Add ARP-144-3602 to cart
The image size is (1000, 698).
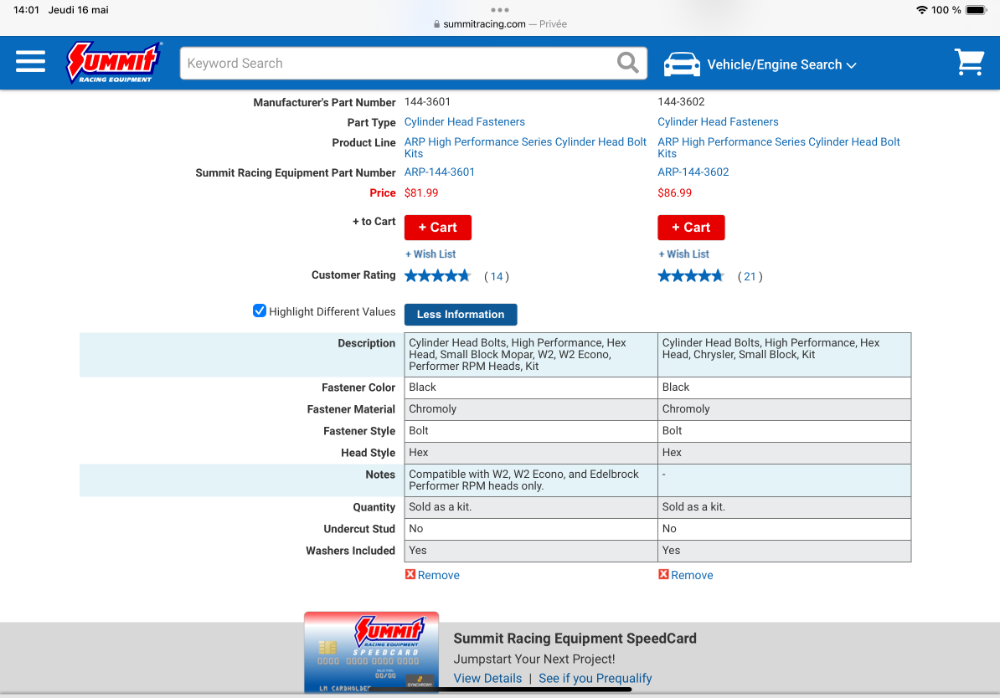tap(691, 227)
